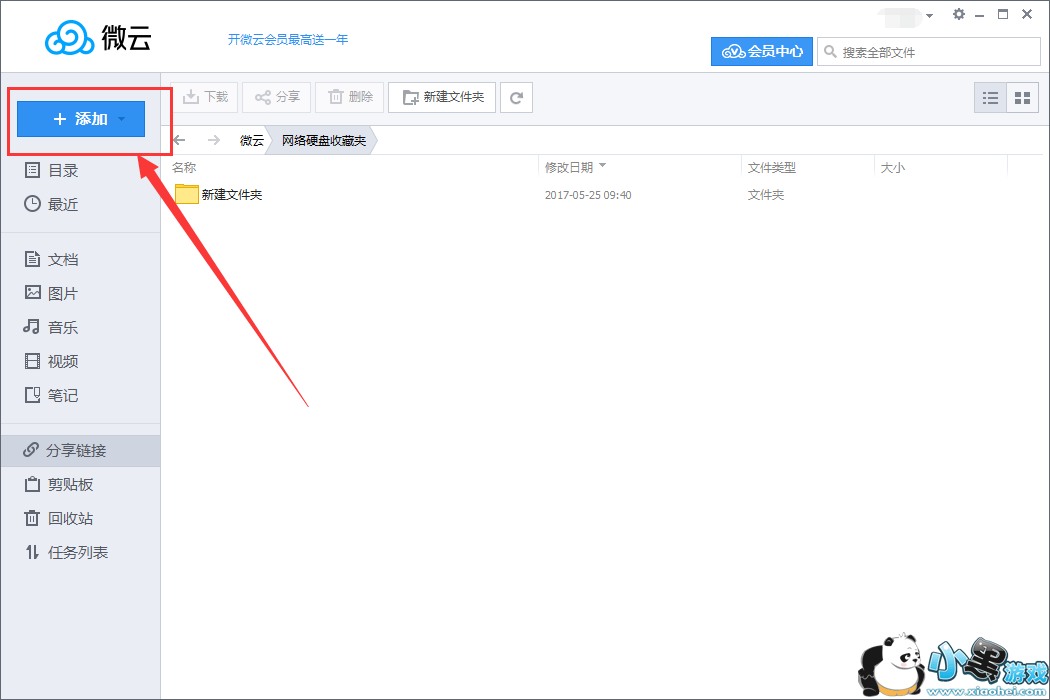Click the 搜索全部文件 search field
This screenshot has height=700, width=1050.
pos(928,52)
